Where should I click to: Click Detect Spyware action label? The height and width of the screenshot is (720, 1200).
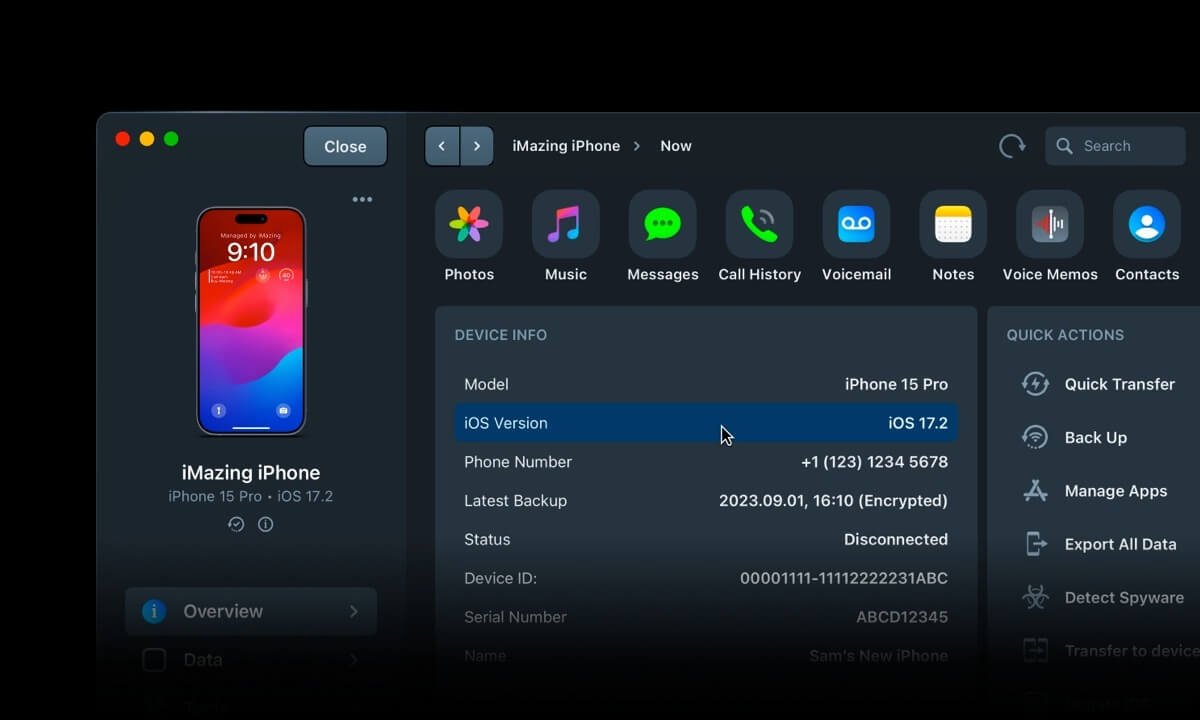pos(1124,597)
